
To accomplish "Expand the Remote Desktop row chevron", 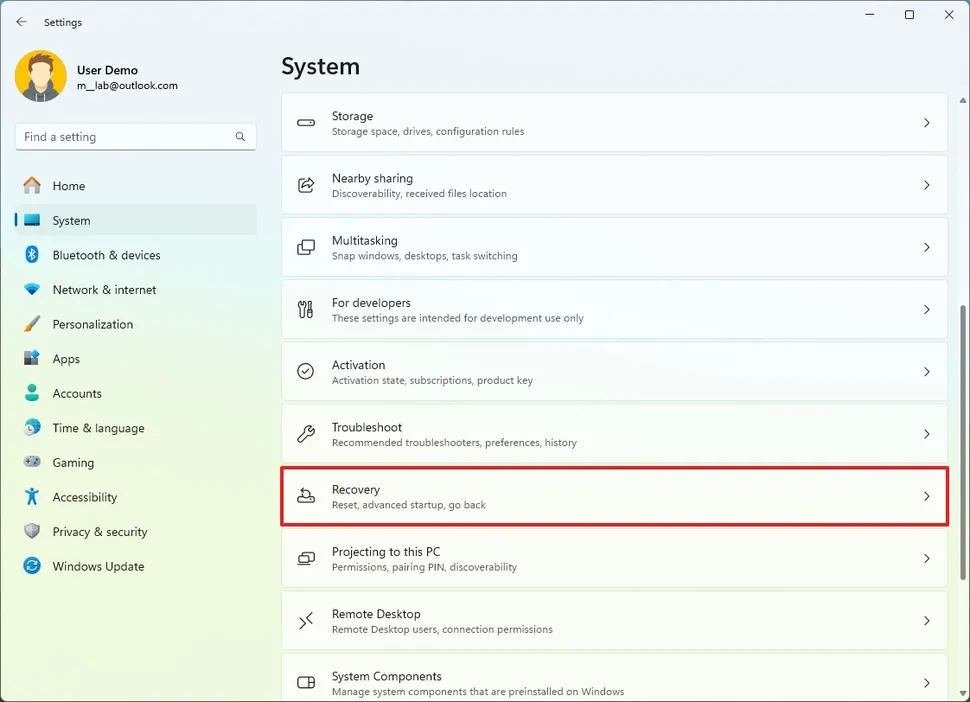I will point(926,621).
